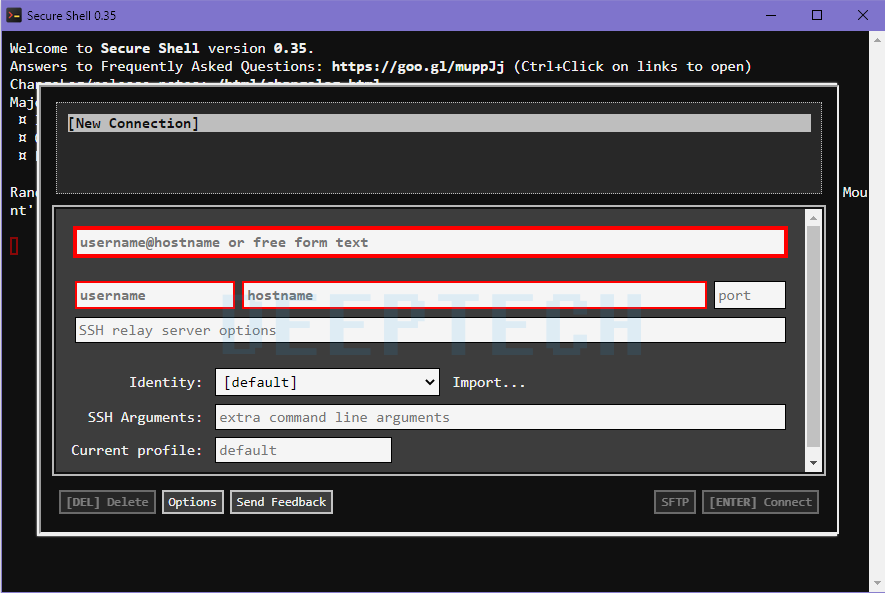Screen dimensions: 885x593
Task: Click into the hostname input box
Action: pos(474,295)
